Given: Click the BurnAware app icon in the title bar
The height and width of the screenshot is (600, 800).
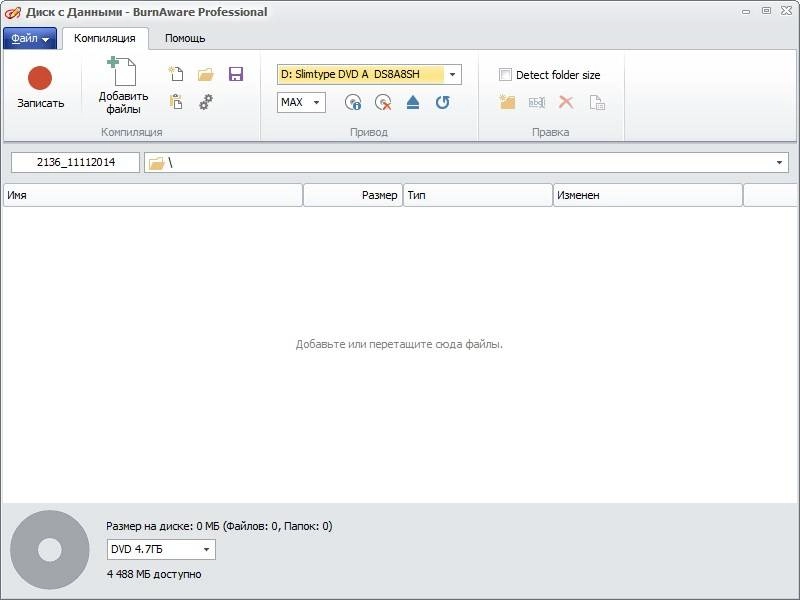Looking at the screenshot, I should (12, 12).
